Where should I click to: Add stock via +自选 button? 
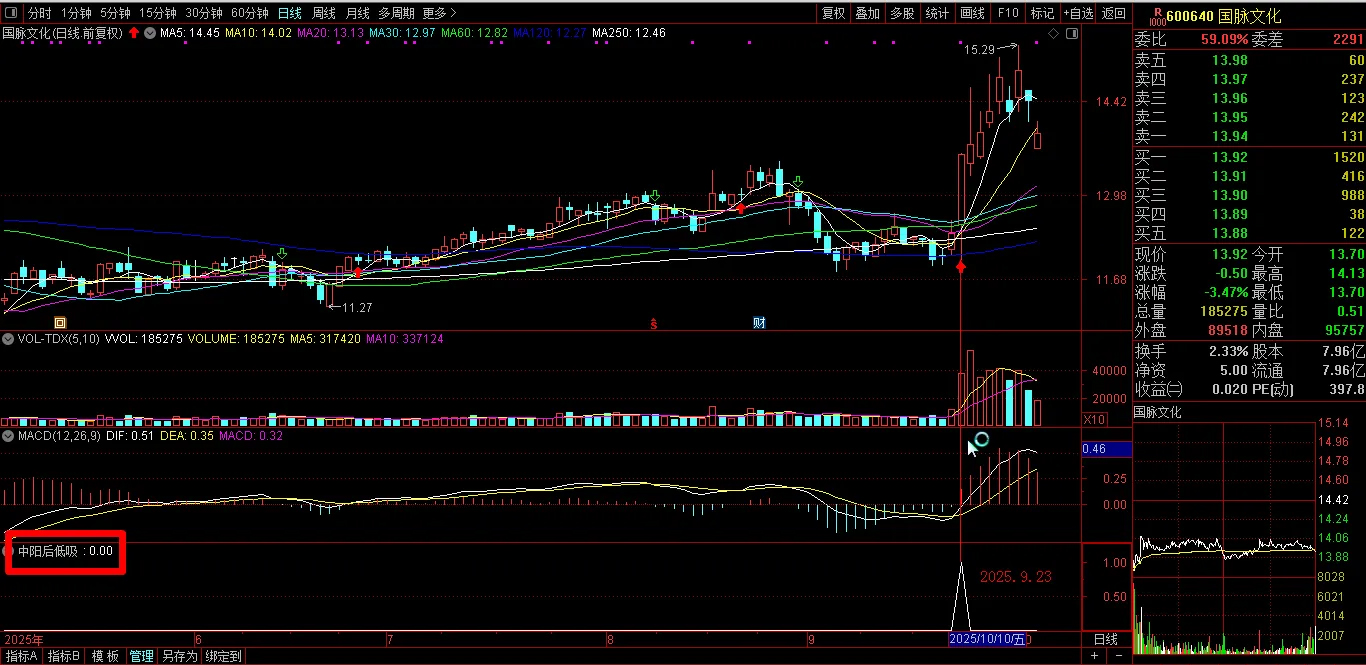pos(1077,13)
